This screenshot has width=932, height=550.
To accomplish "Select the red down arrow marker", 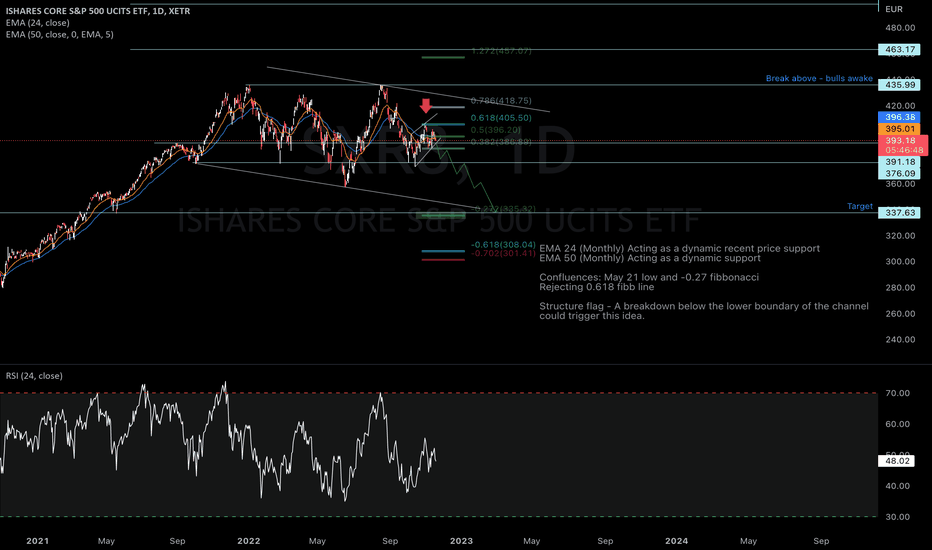I will 426,106.
